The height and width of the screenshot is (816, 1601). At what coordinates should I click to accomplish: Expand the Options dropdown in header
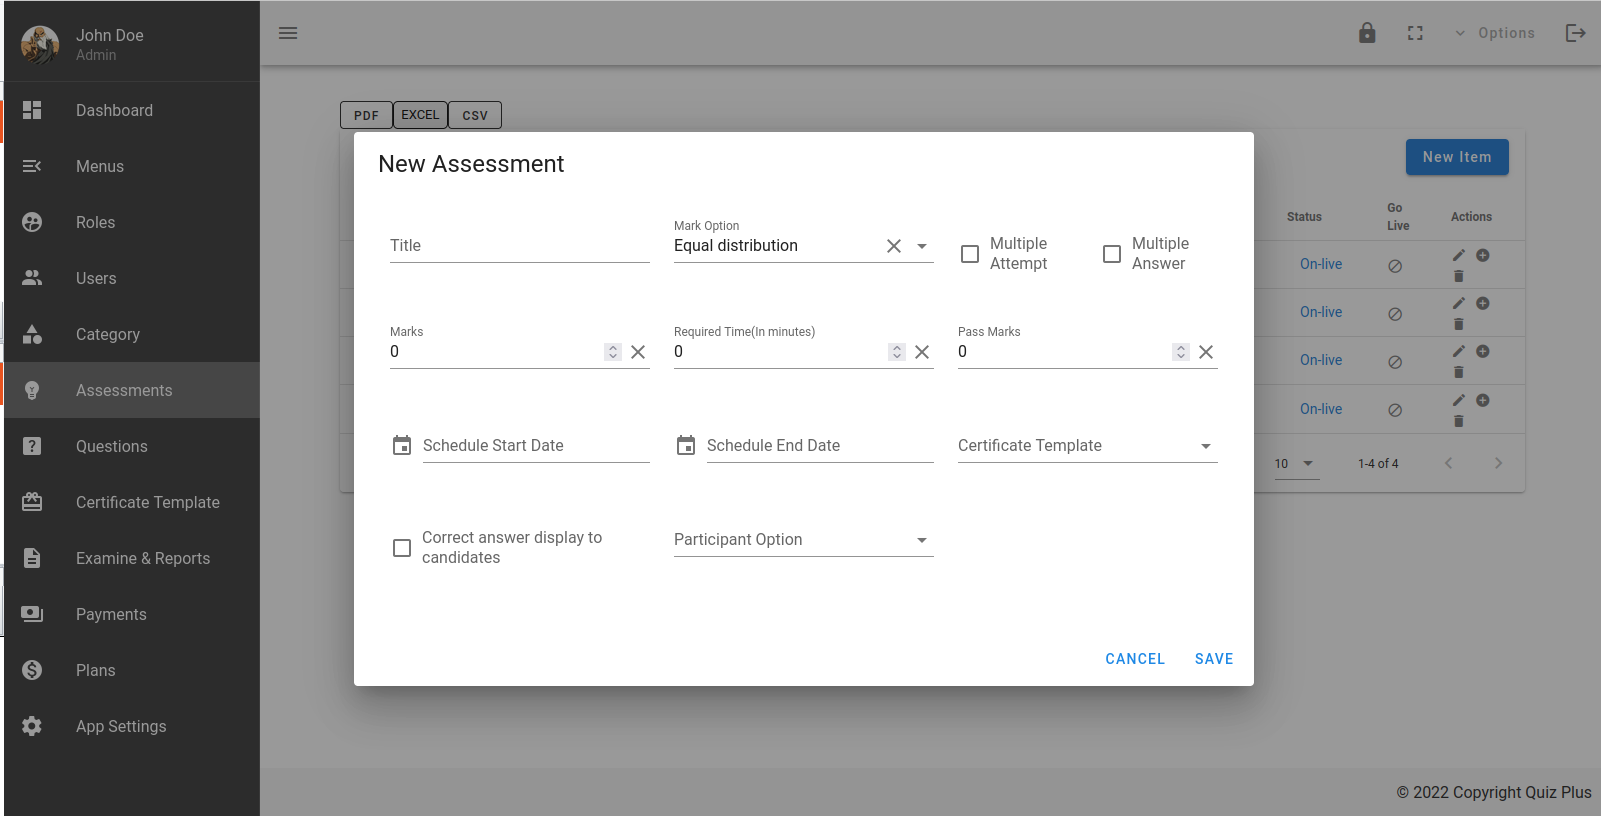tap(1494, 33)
